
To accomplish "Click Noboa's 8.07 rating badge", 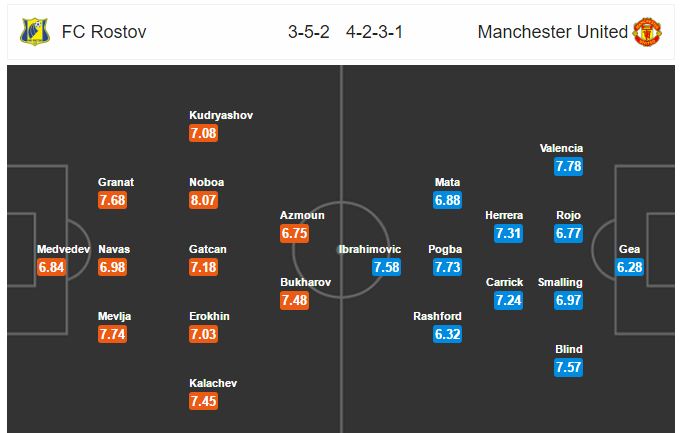I will coord(203,201).
